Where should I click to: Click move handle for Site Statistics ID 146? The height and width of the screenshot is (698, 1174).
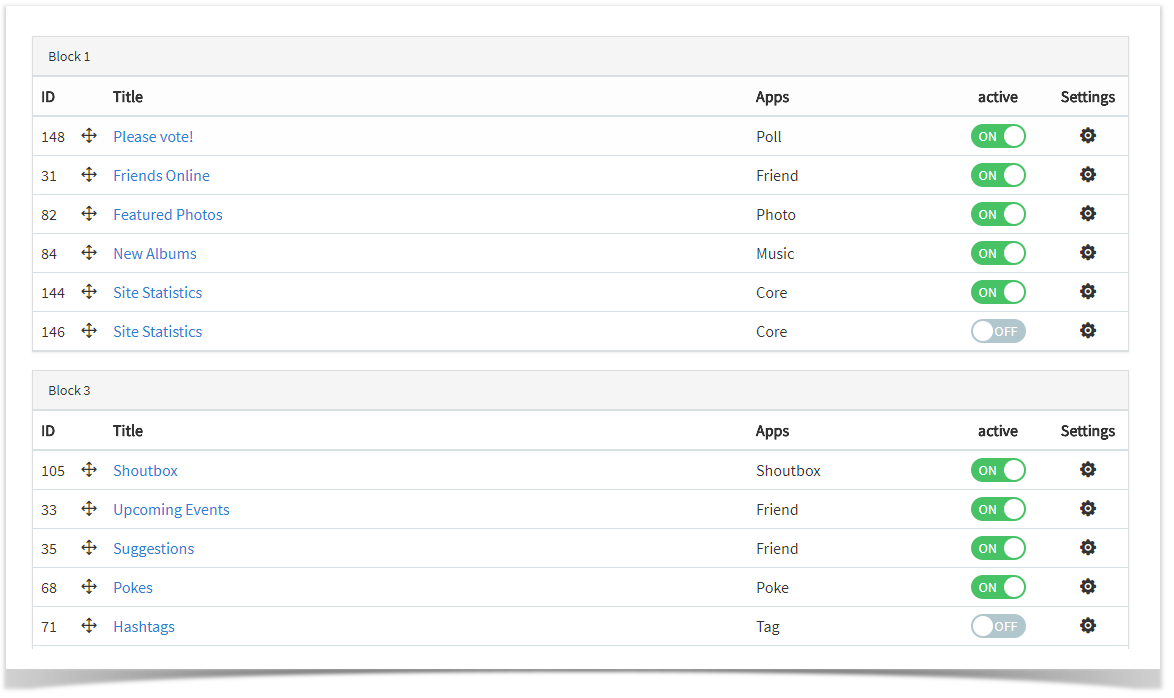pos(89,330)
